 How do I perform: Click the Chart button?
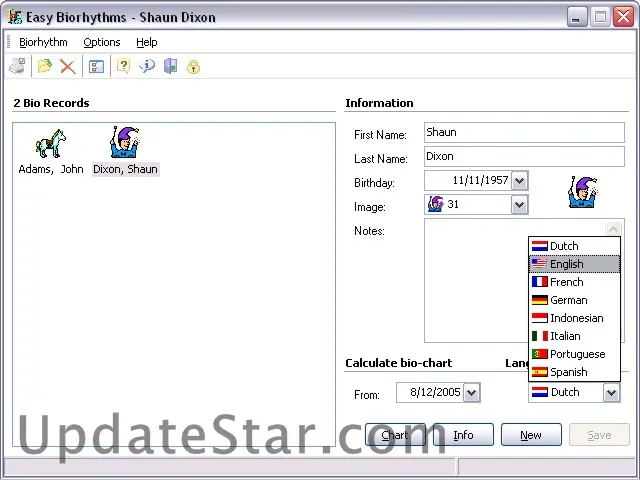point(395,435)
